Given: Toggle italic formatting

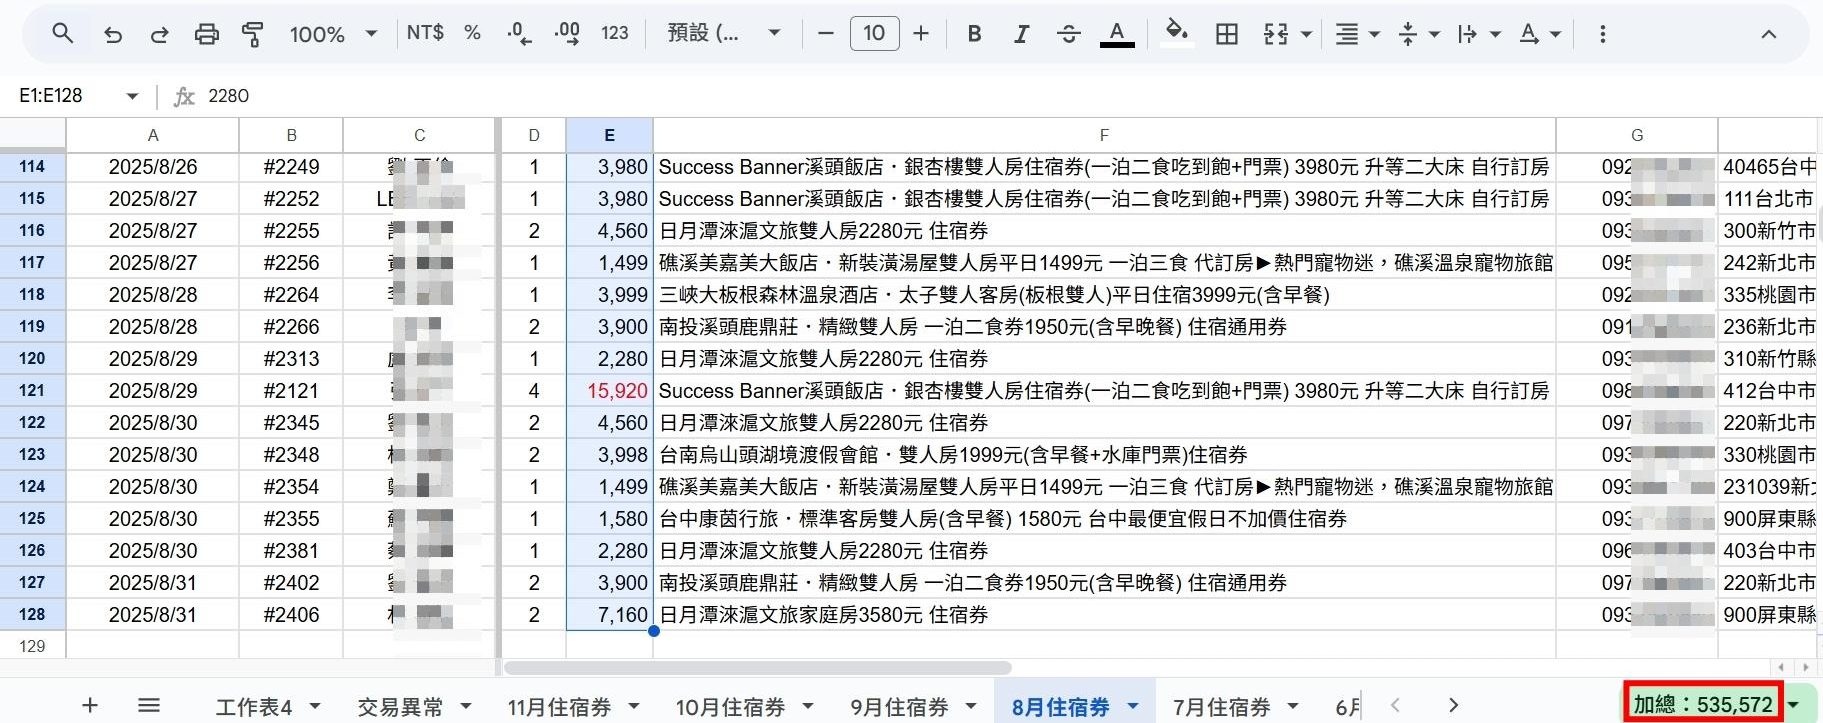Looking at the screenshot, I should [x=1021, y=34].
